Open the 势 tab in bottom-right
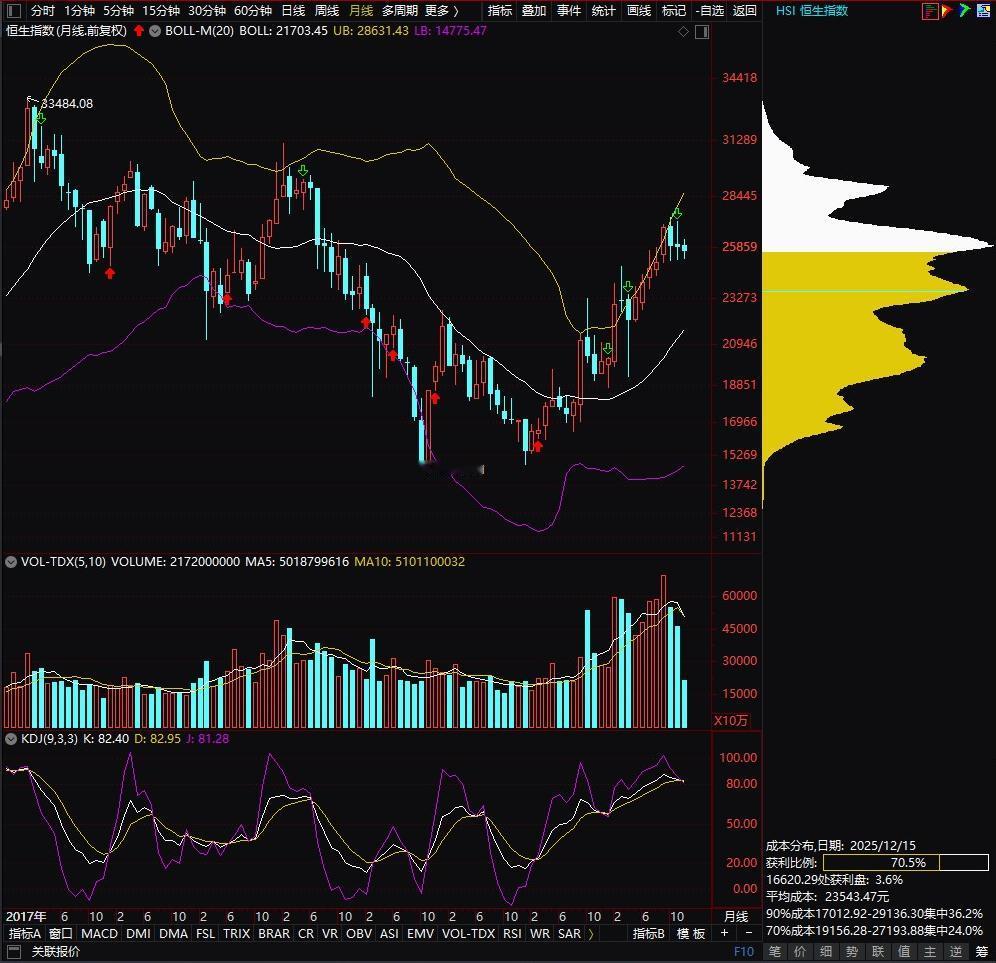996x963 pixels. 852,952
